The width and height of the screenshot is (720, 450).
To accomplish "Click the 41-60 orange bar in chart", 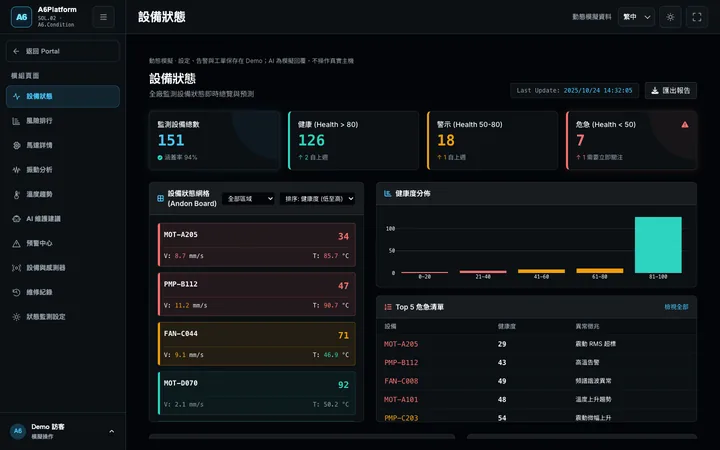I will [x=541, y=271].
